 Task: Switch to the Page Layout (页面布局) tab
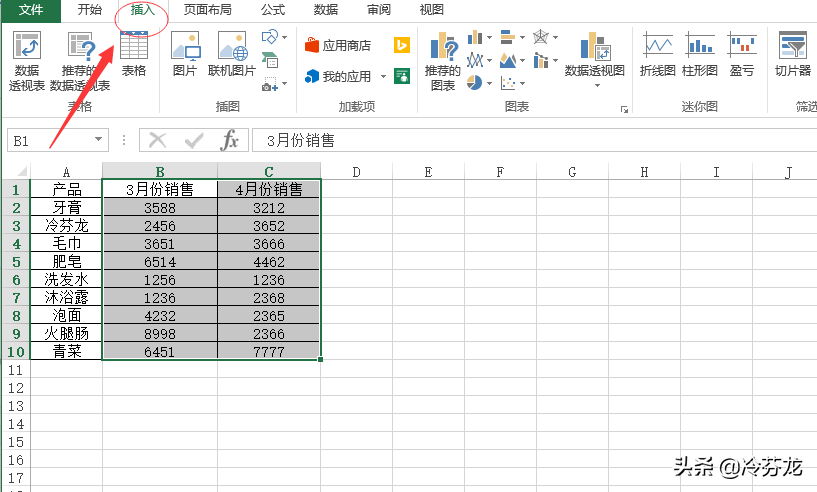pyautogui.click(x=207, y=10)
